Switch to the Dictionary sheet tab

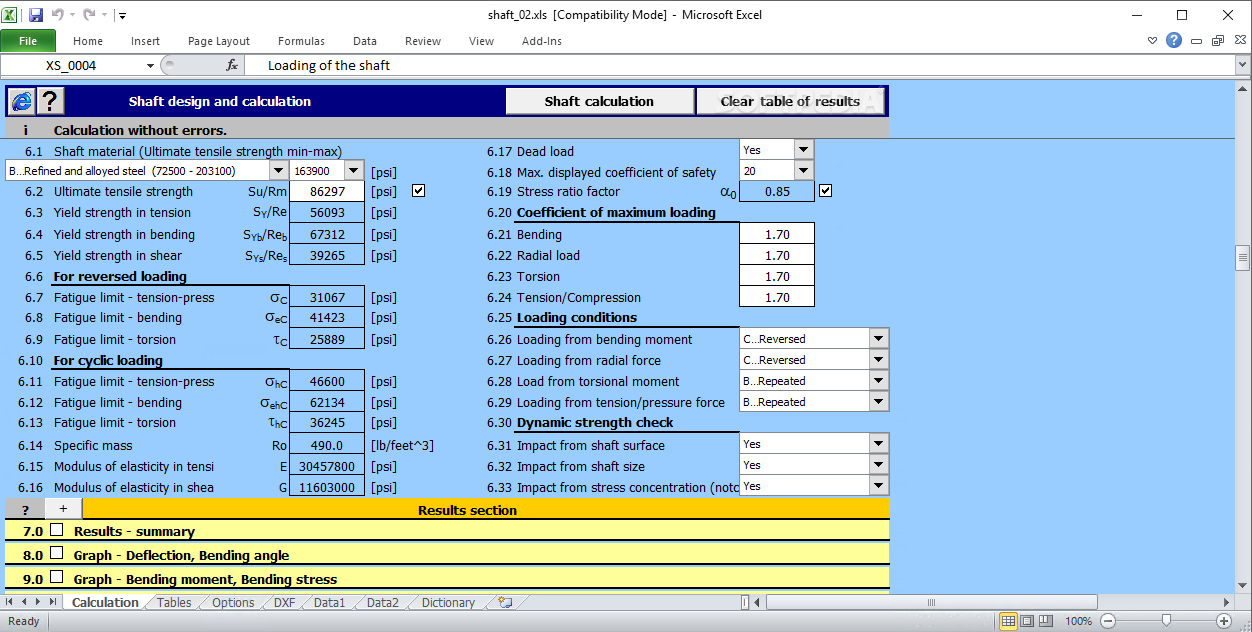point(448,602)
